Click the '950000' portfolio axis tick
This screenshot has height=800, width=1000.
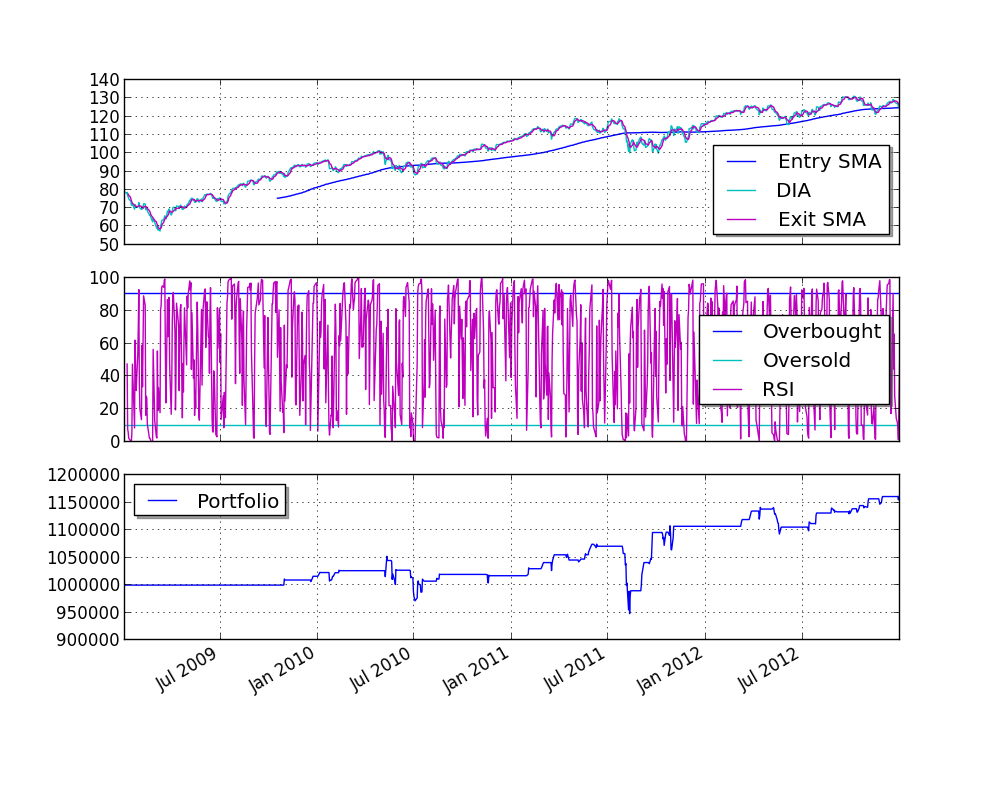click(x=89, y=612)
